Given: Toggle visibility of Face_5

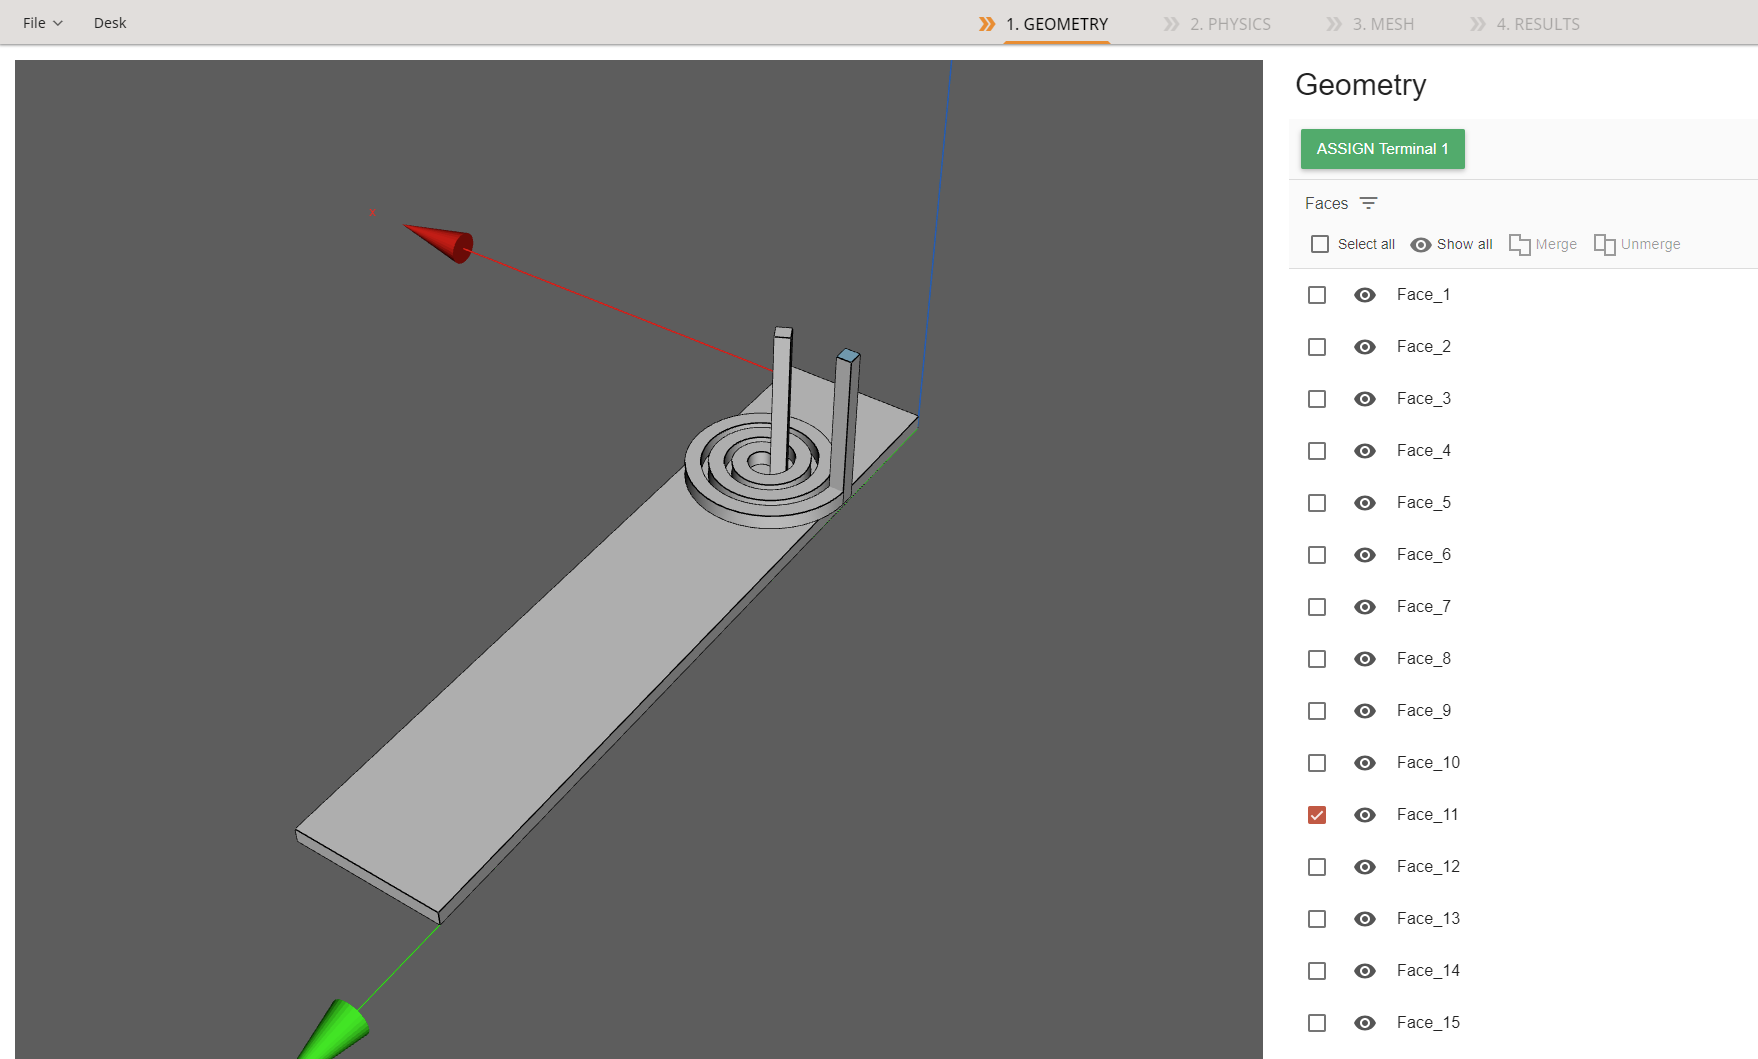Looking at the screenshot, I should [1364, 503].
